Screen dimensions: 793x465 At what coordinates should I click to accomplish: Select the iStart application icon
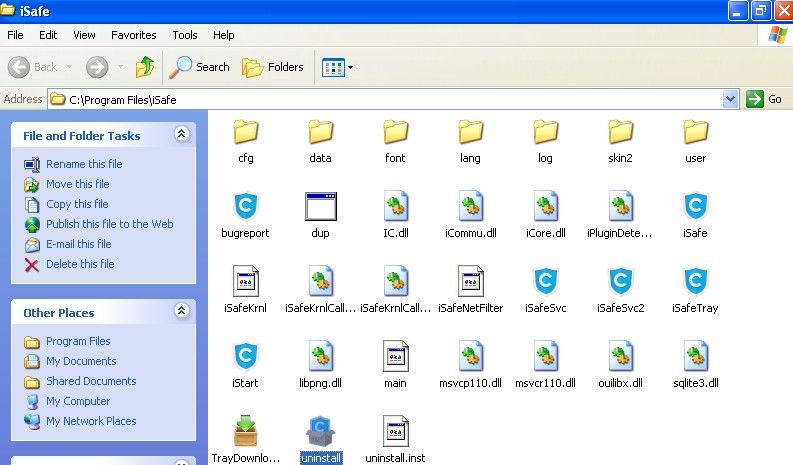pos(246,356)
